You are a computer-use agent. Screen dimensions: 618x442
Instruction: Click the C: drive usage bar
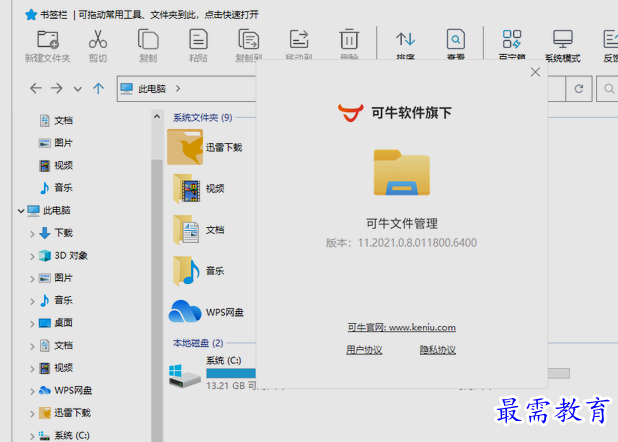click(x=231, y=373)
